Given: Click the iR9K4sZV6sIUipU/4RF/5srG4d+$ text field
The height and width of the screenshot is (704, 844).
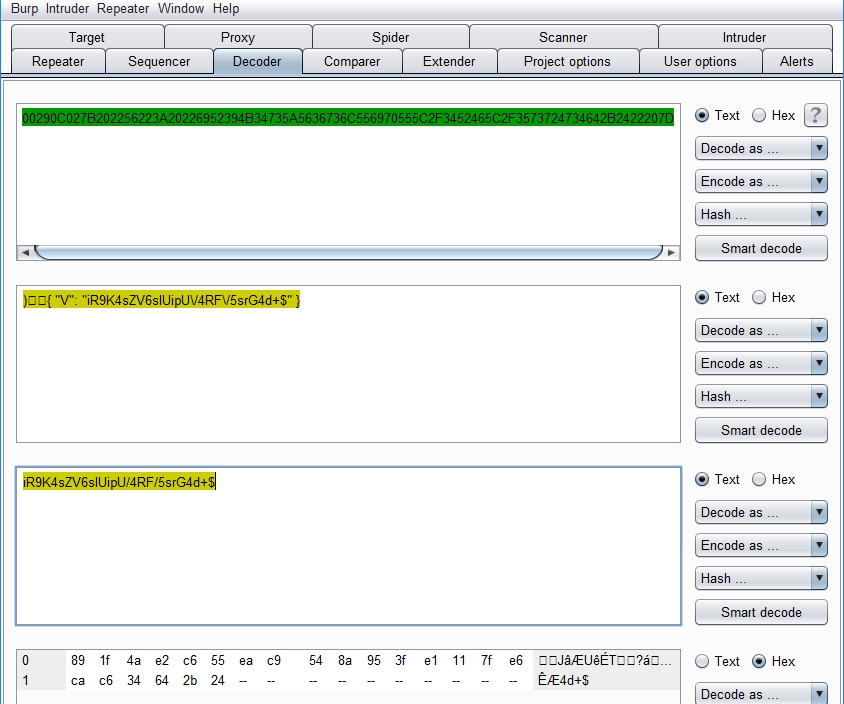Looking at the screenshot, I should click(348, 546).
